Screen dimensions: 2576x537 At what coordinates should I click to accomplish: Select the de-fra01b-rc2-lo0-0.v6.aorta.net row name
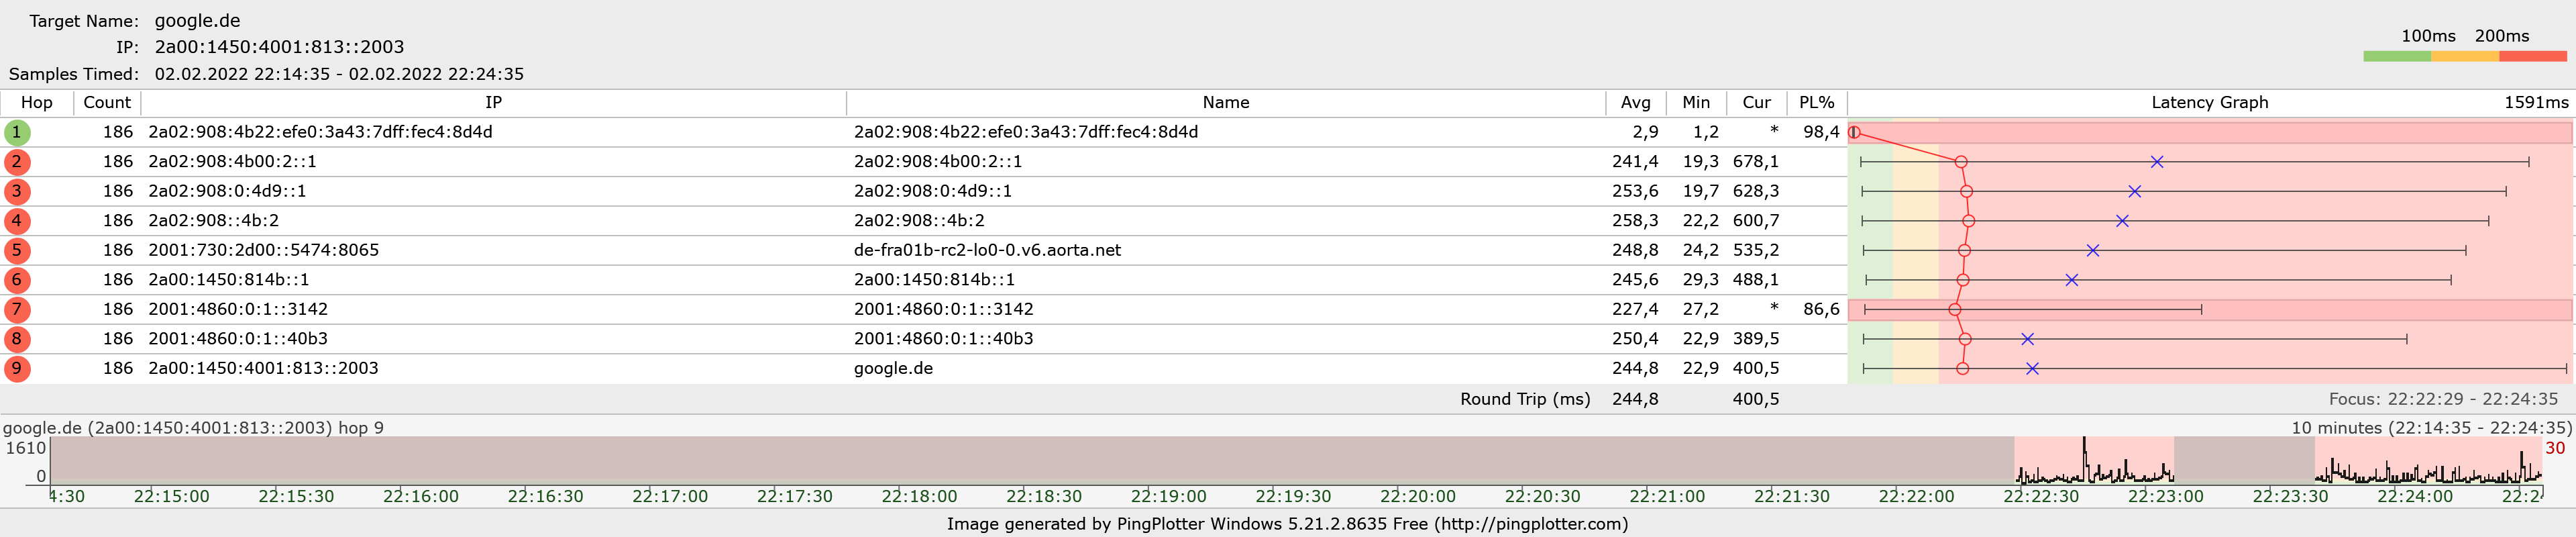coord(987,250)
